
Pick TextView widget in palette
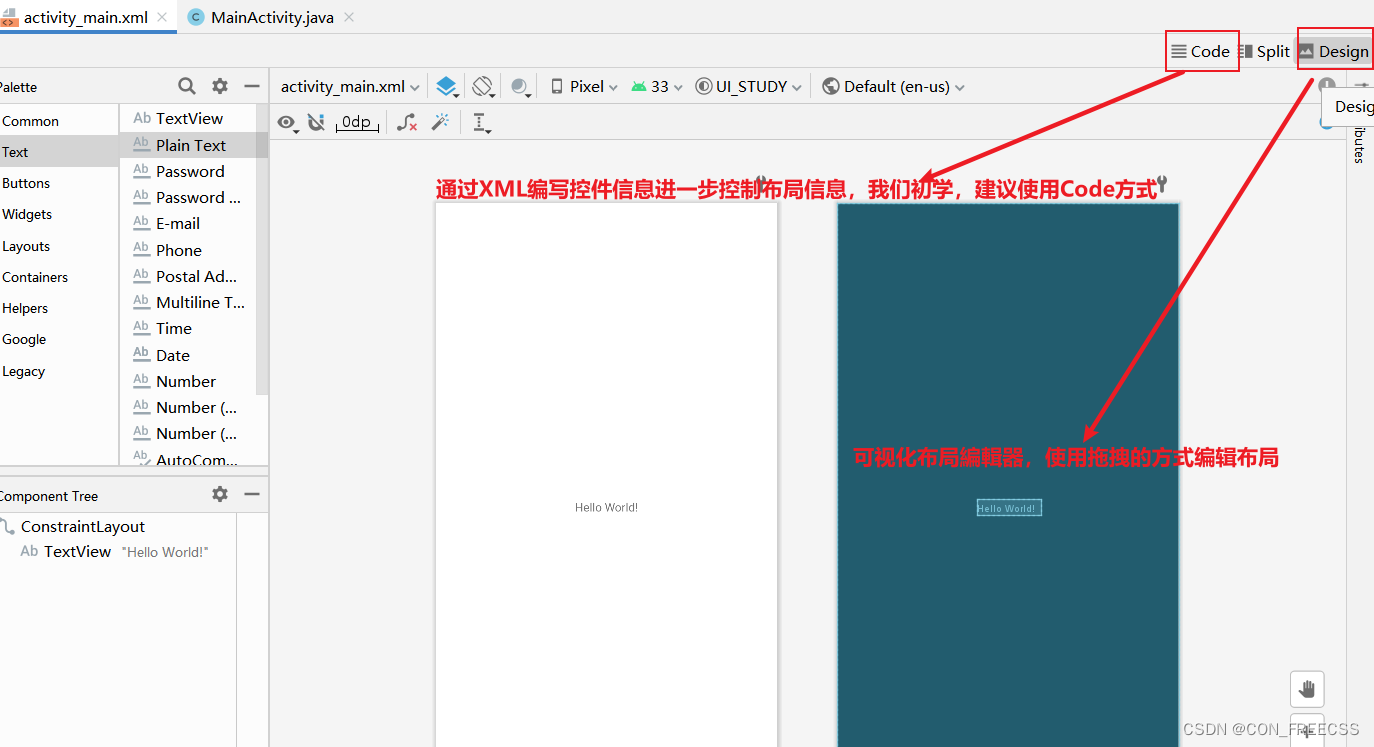pos(188,118)
